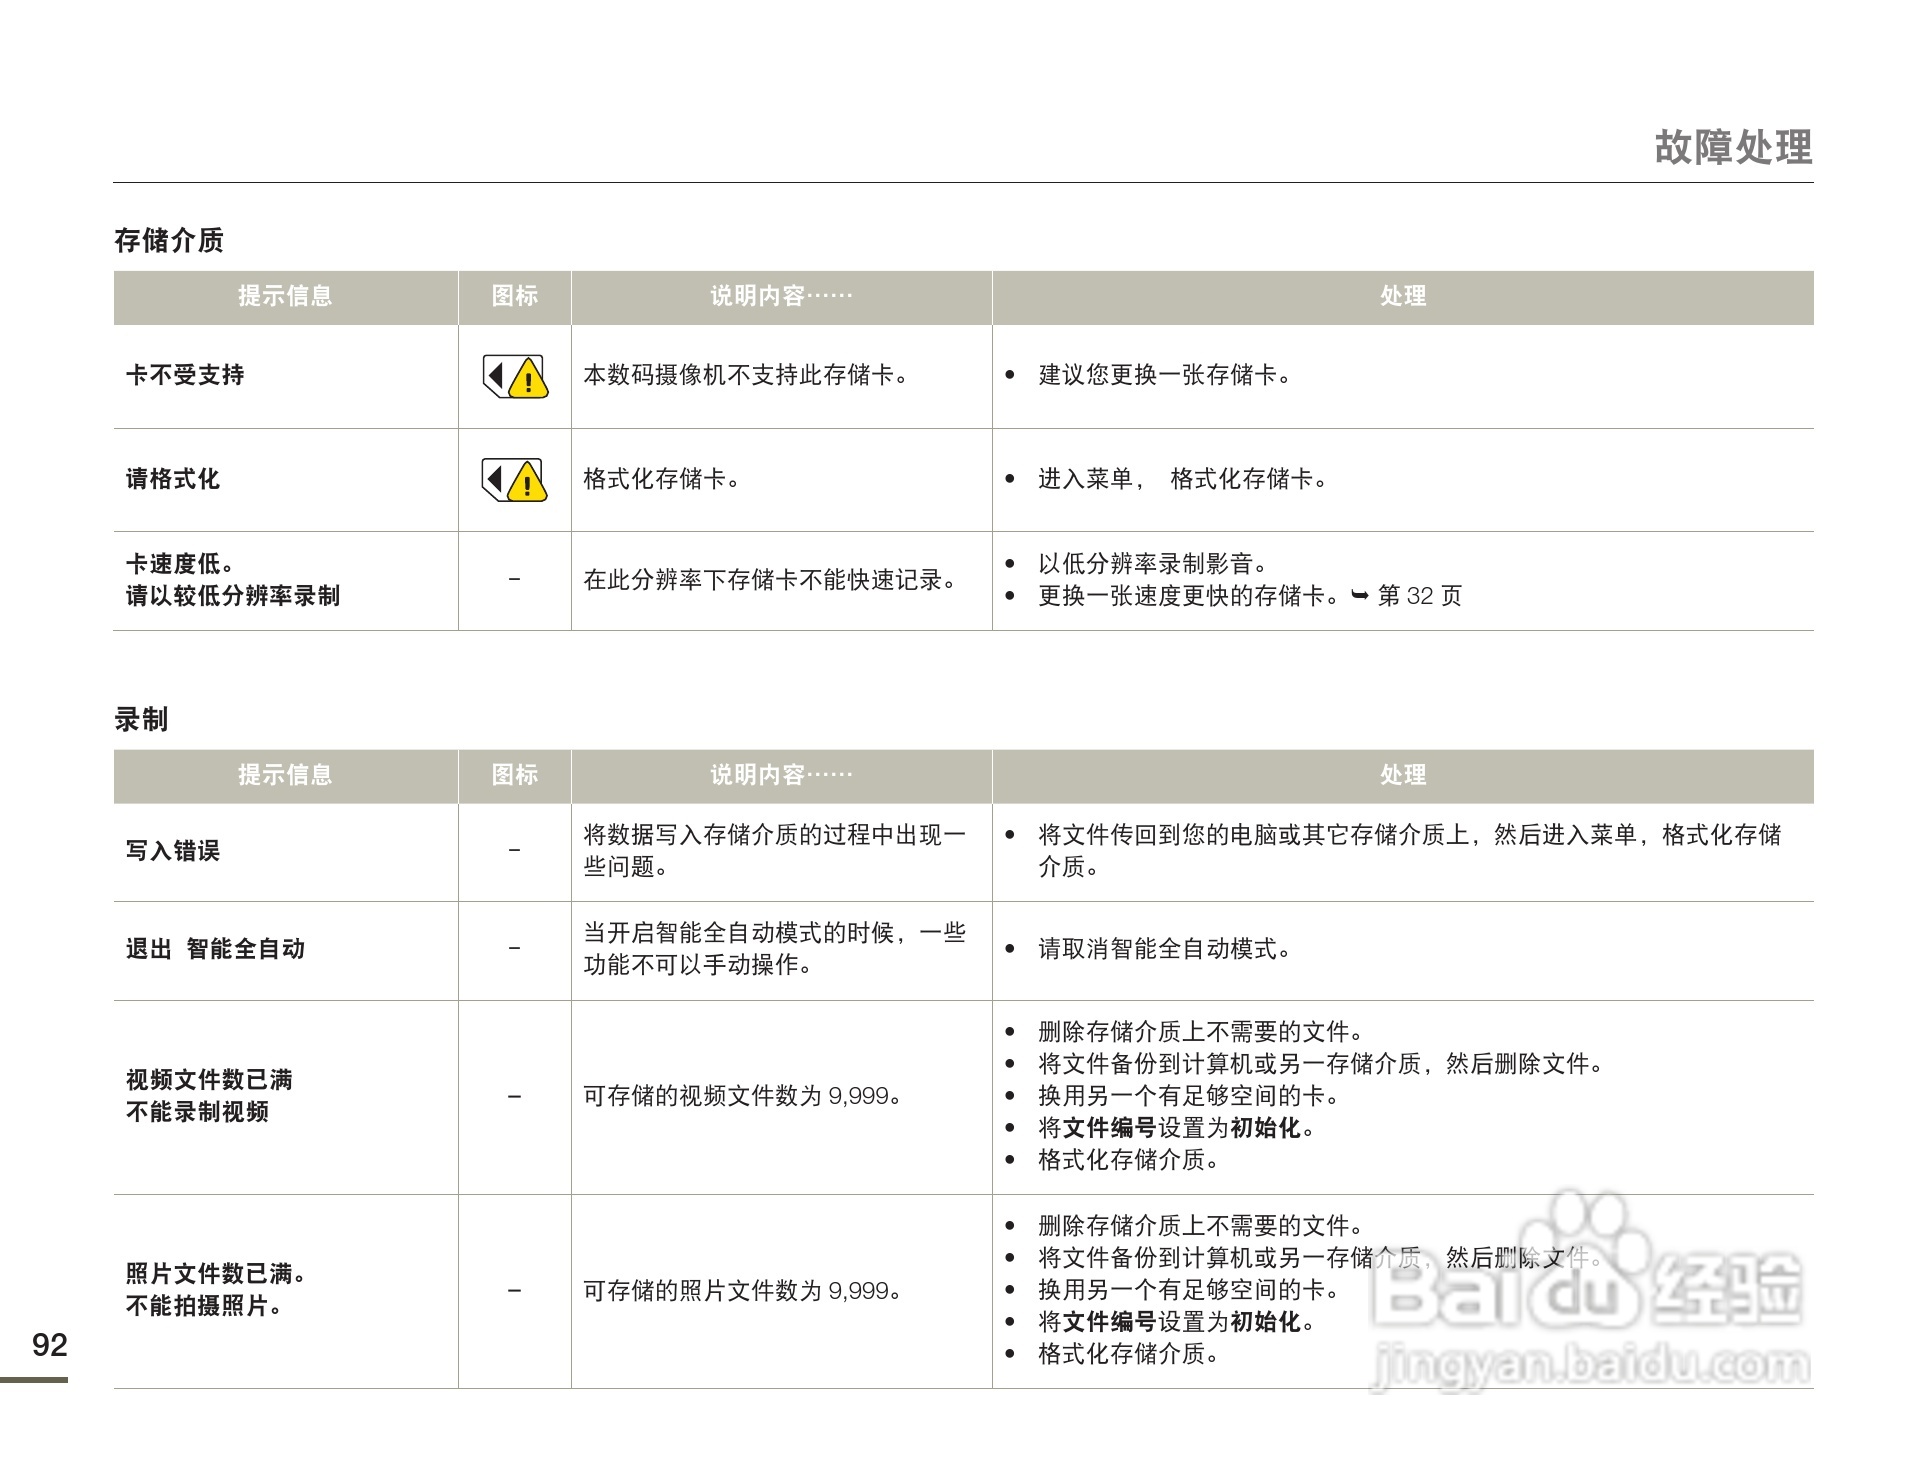
Task: Click the 存储介质 section heading
Action: coord(169,240)
